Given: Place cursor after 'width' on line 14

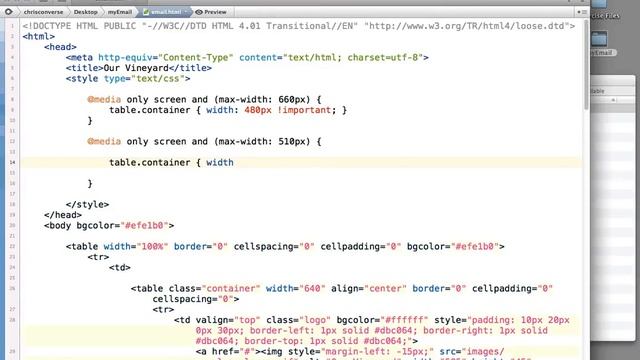Looking at the screenshot, I should [234, 162].
